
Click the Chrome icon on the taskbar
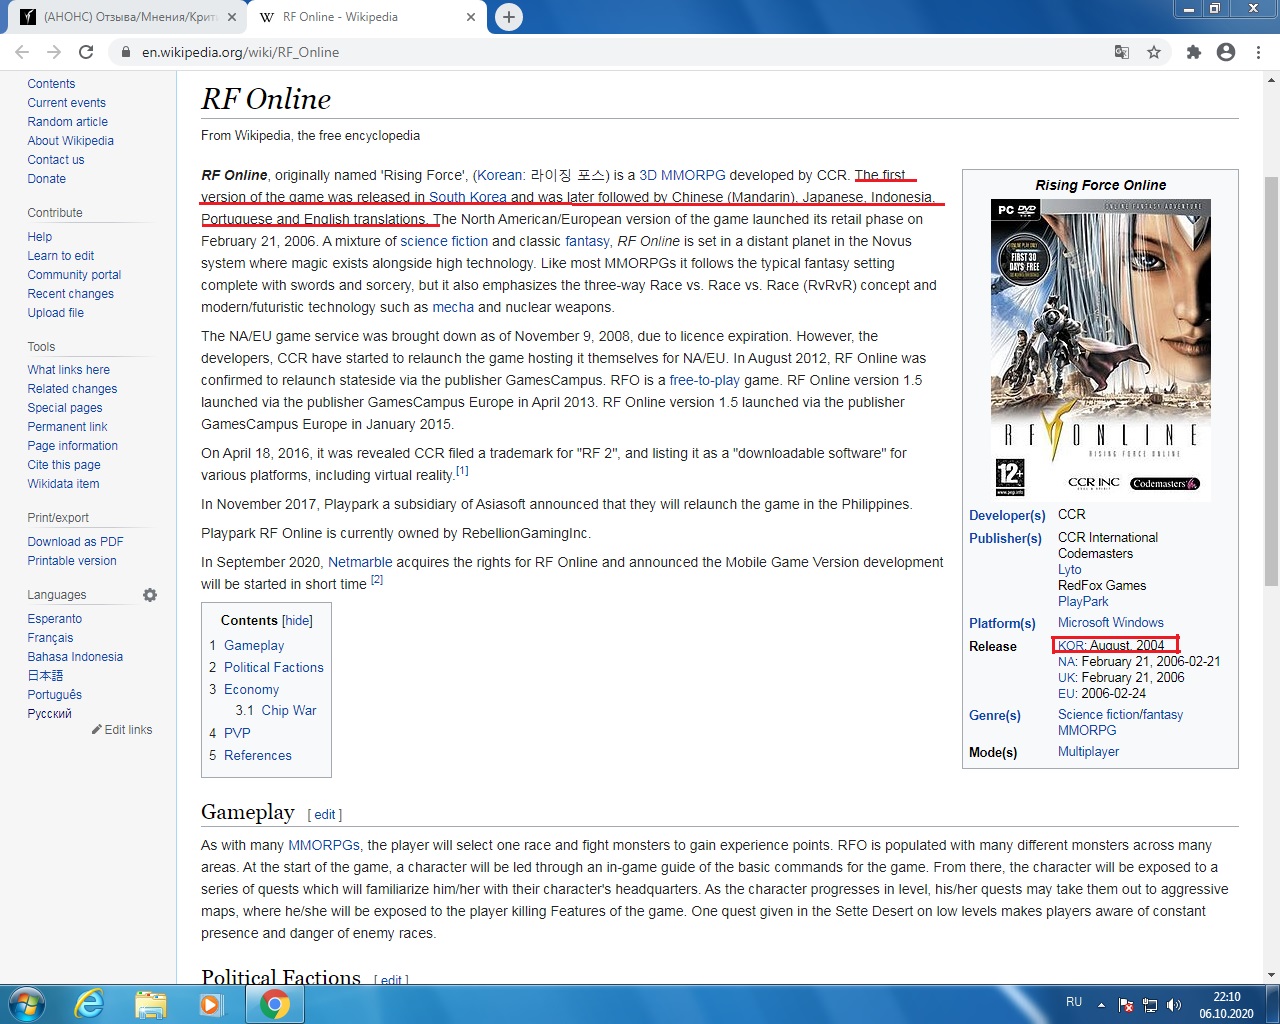pos(275,1004)
